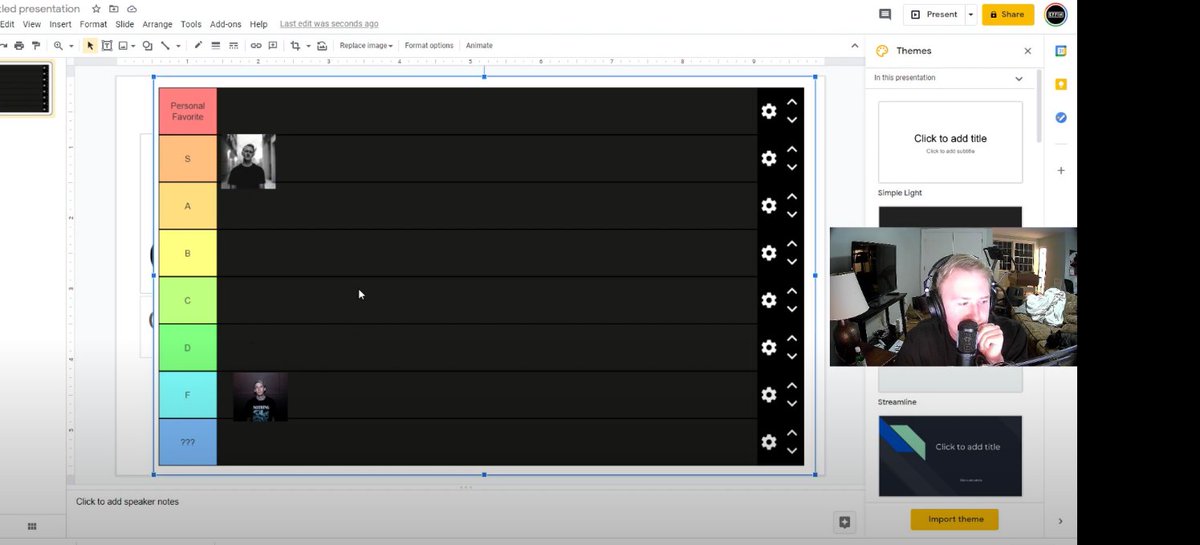
Task: Click the gear icon in Personal Favorite row
Action: pos(769,111)
